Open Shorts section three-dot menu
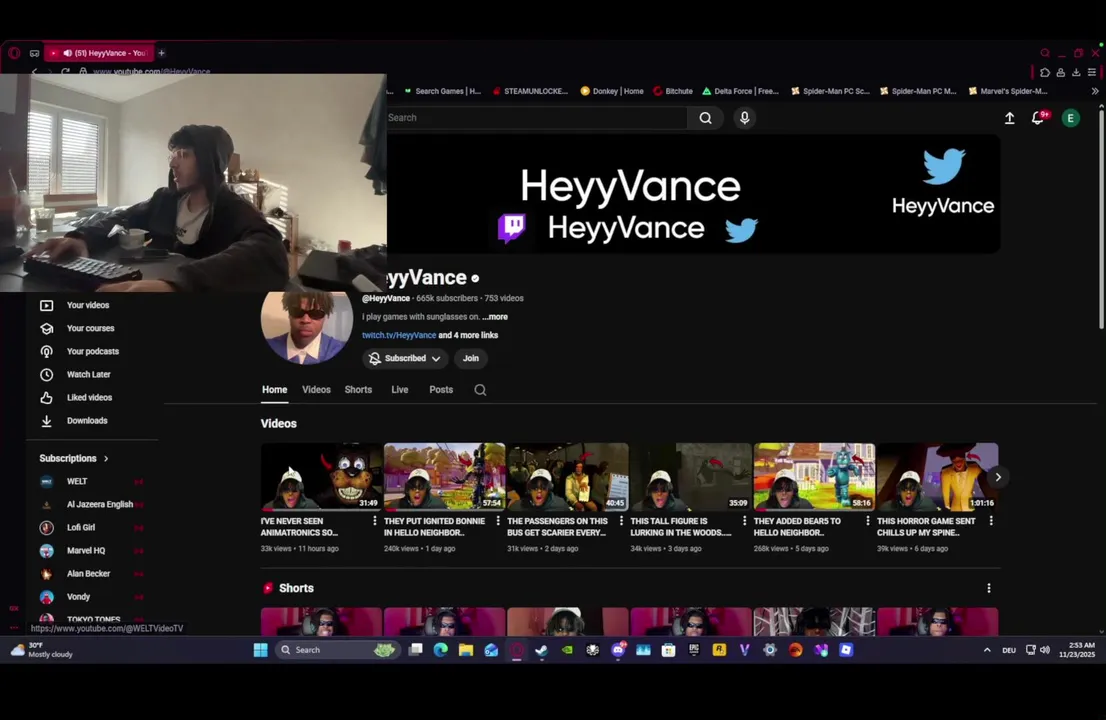 click(989, 588)
